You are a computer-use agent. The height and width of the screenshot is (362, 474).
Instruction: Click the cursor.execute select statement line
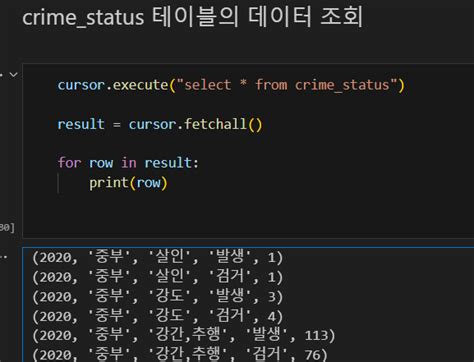coord(231,85)
